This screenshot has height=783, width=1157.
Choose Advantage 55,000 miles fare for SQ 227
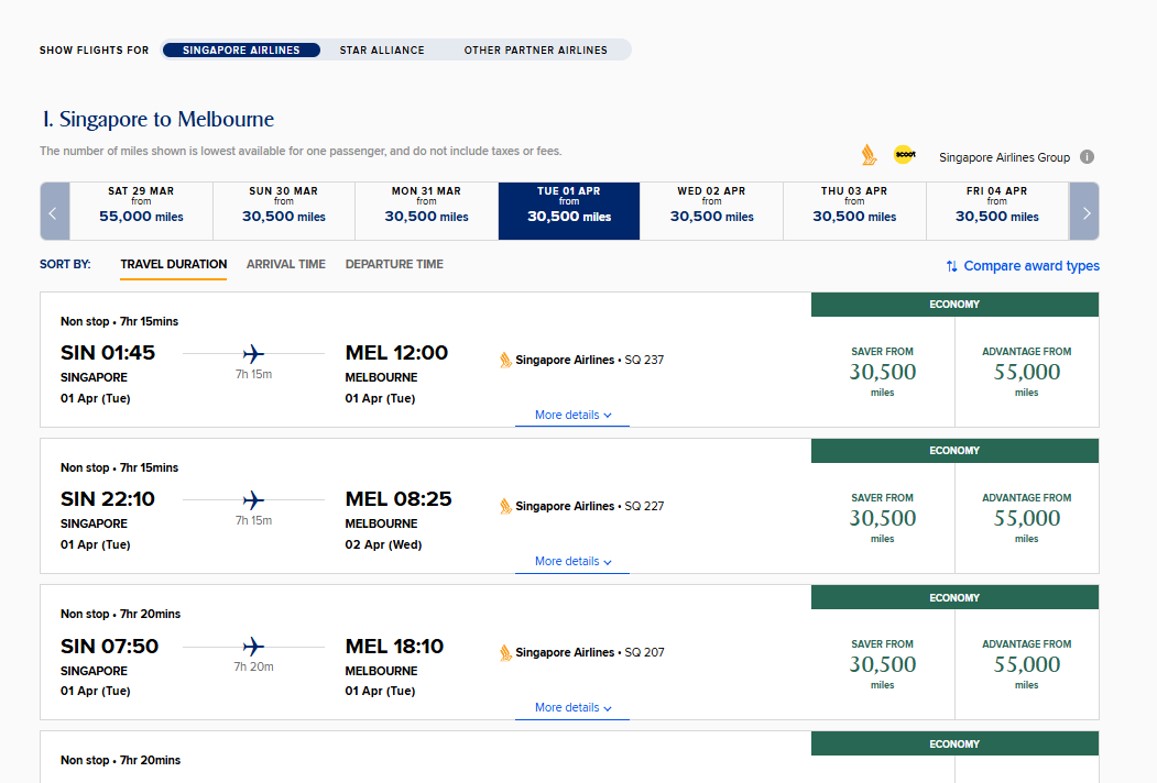click(x=1026, y=518)
